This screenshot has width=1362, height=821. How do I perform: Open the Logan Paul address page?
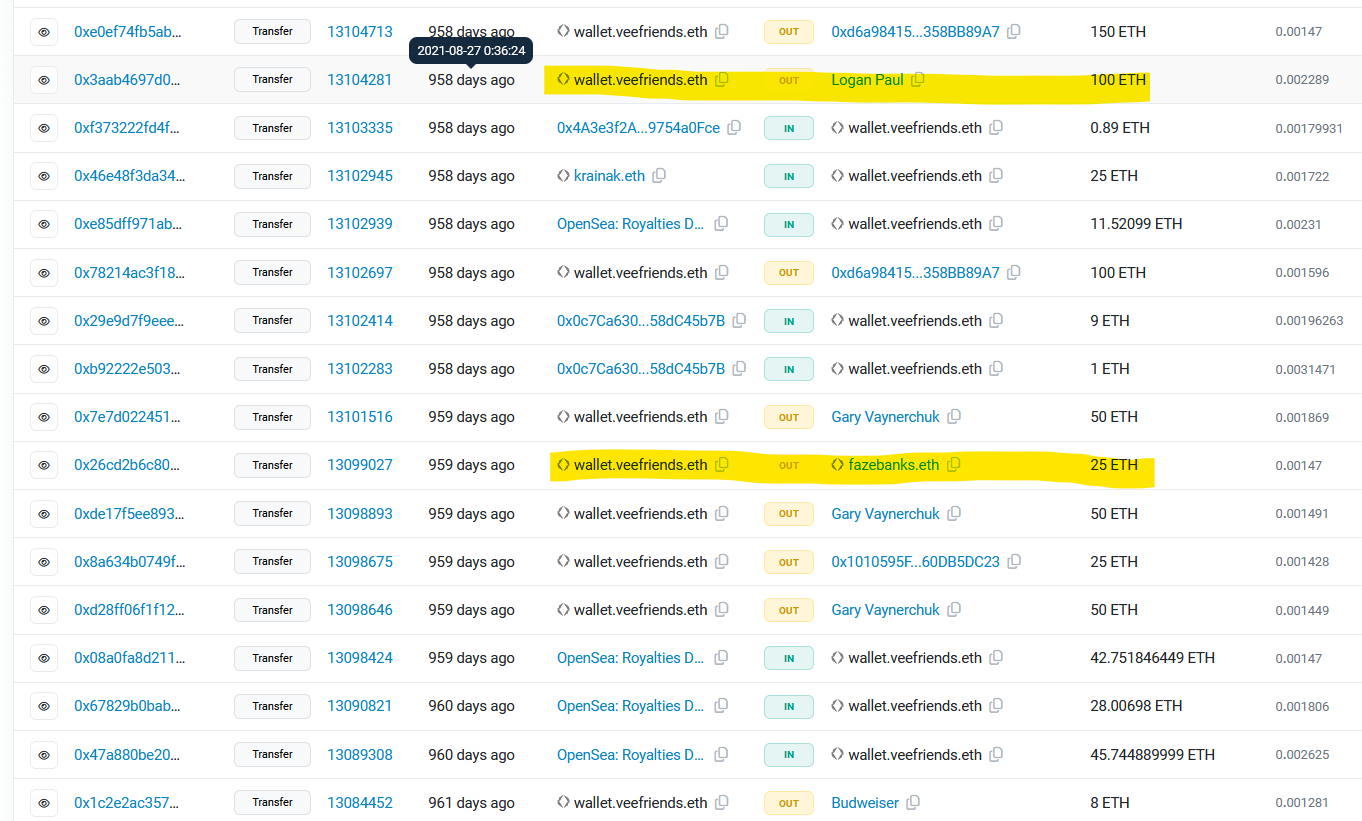pyautogui.click(x=867, y=80)
